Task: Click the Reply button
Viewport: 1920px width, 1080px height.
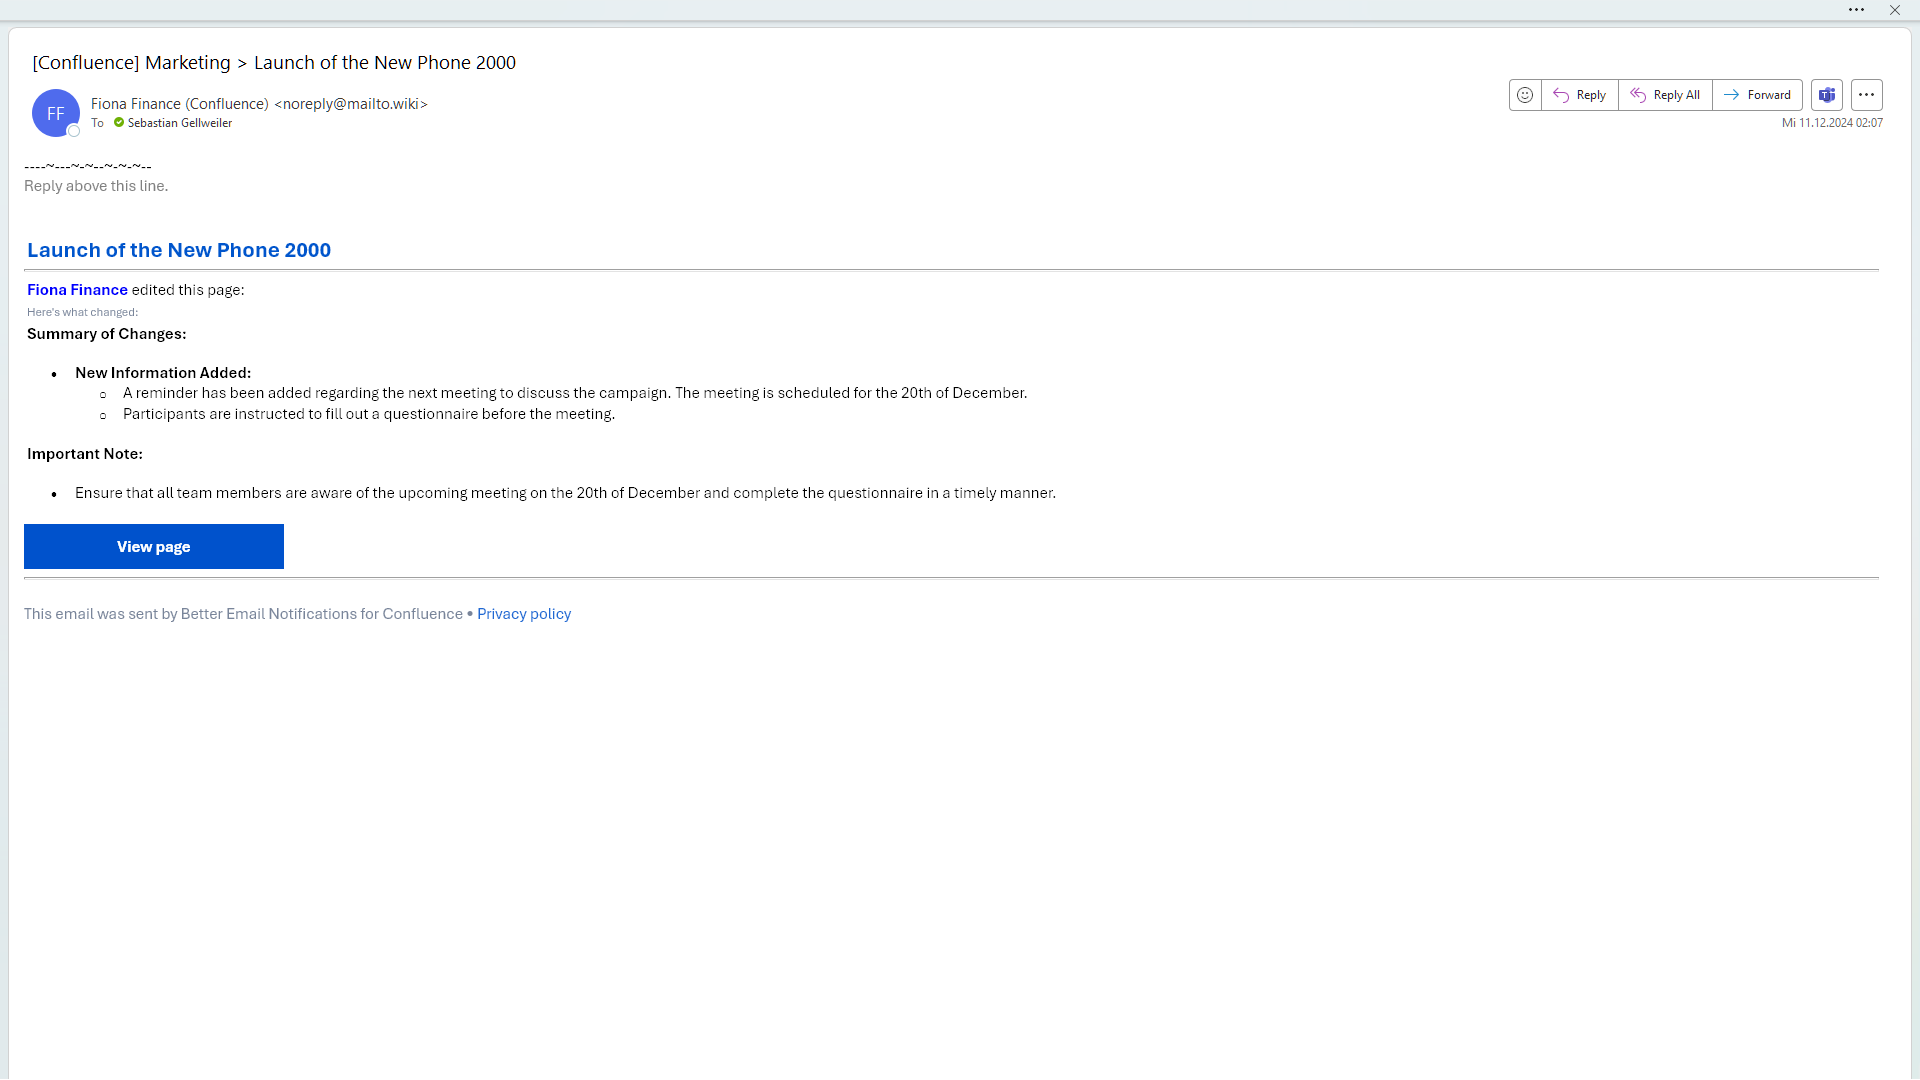Action: tap(1580, 95)
